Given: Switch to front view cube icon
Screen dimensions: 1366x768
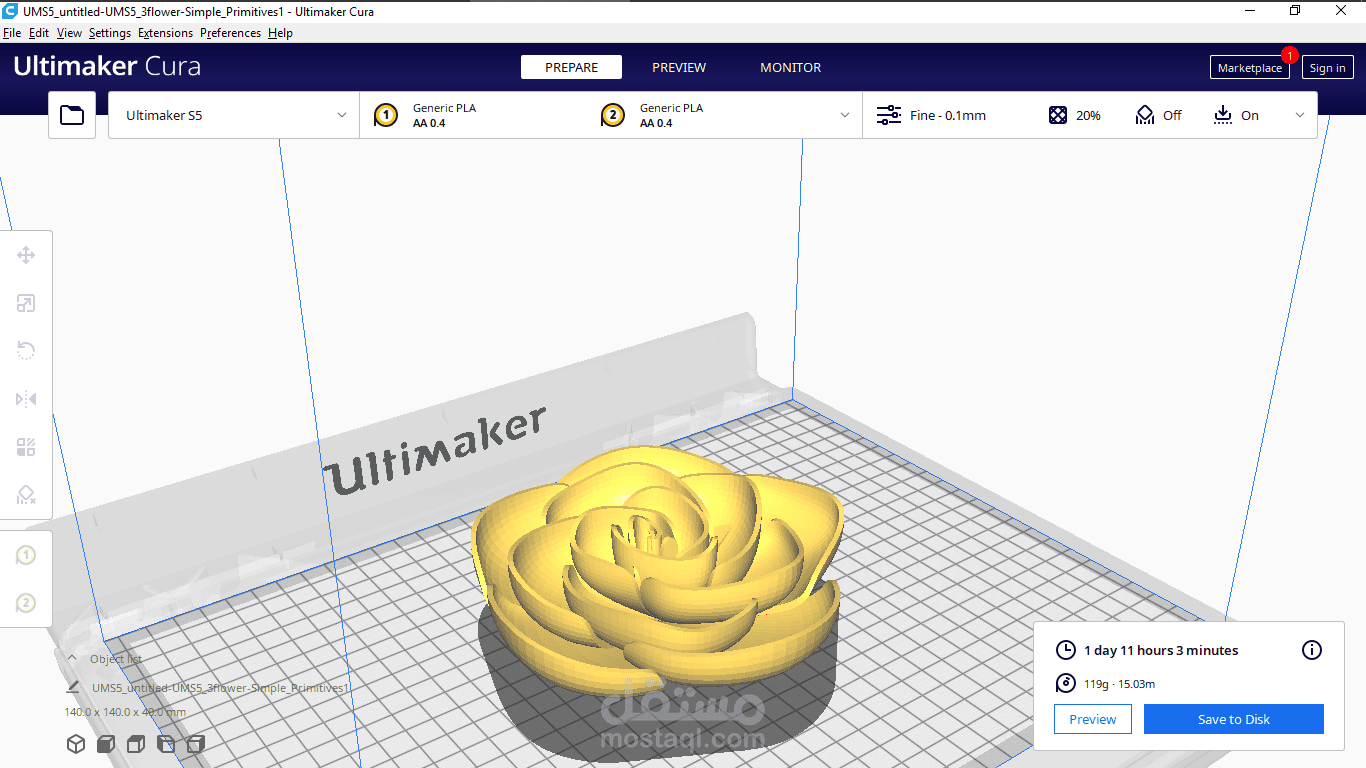Looking at the screenshot, I should (106, 744).
